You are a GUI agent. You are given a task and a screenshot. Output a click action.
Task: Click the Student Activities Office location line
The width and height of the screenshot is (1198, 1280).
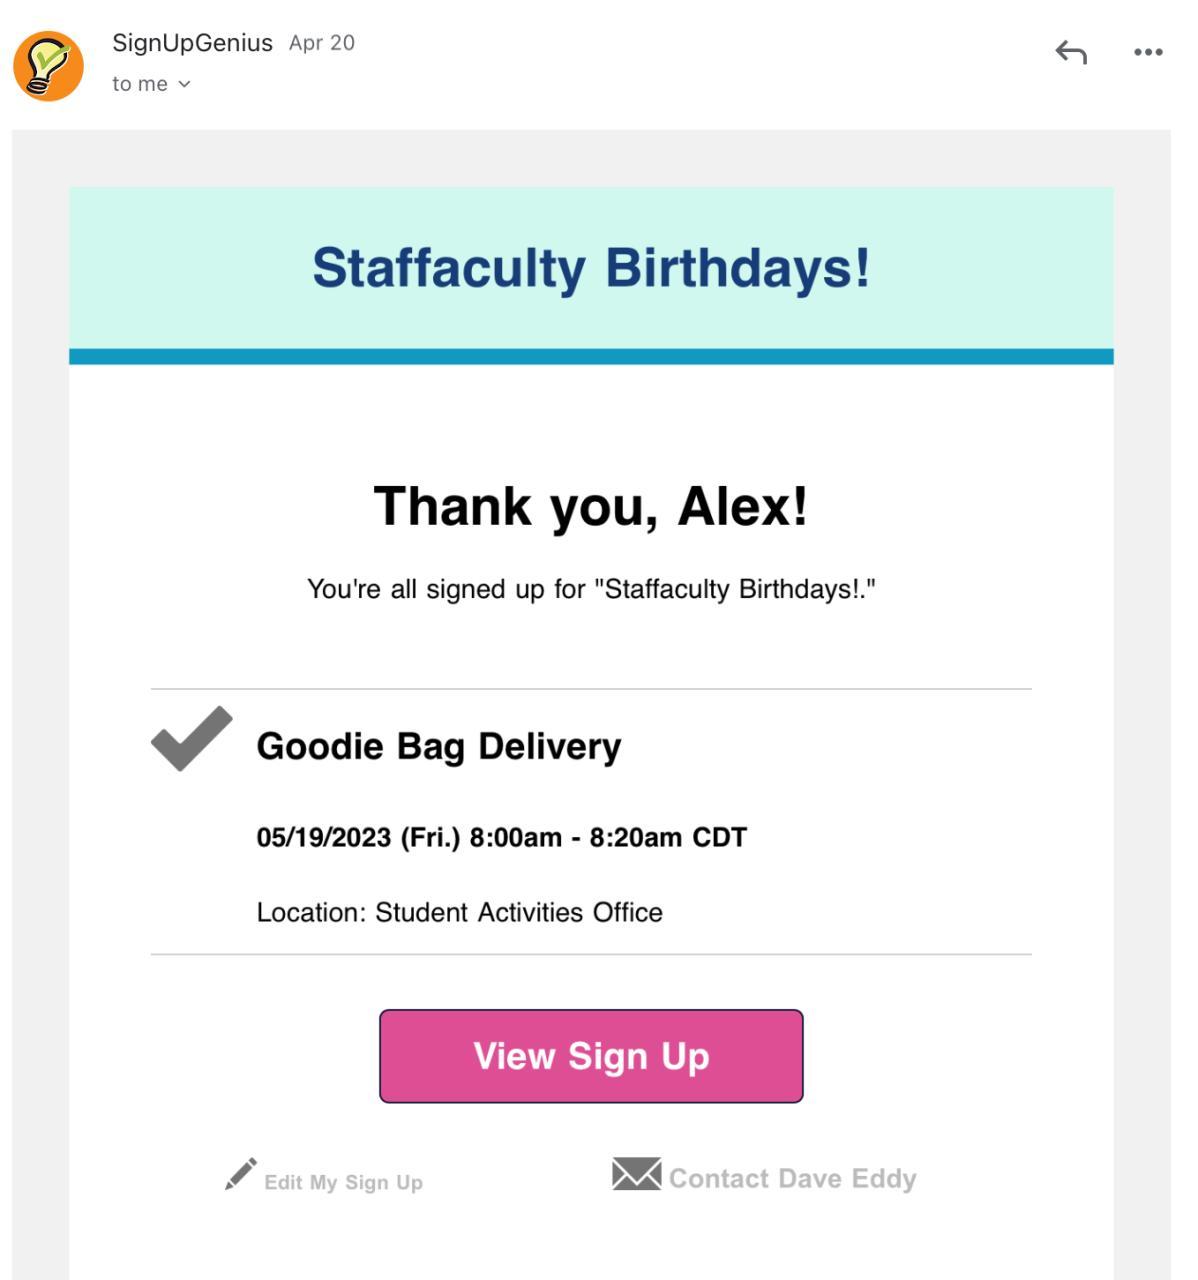(x=459, y=912)
